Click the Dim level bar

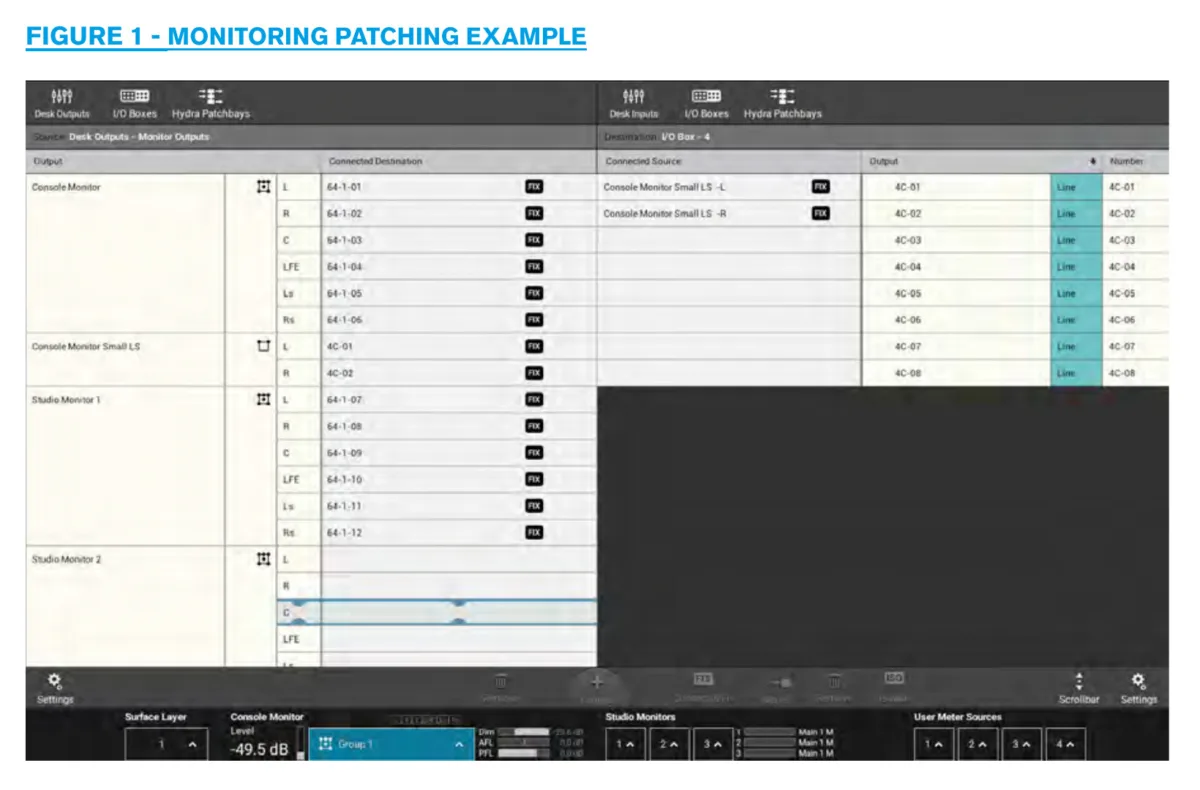pyautogui.click(x=524, y=732)
